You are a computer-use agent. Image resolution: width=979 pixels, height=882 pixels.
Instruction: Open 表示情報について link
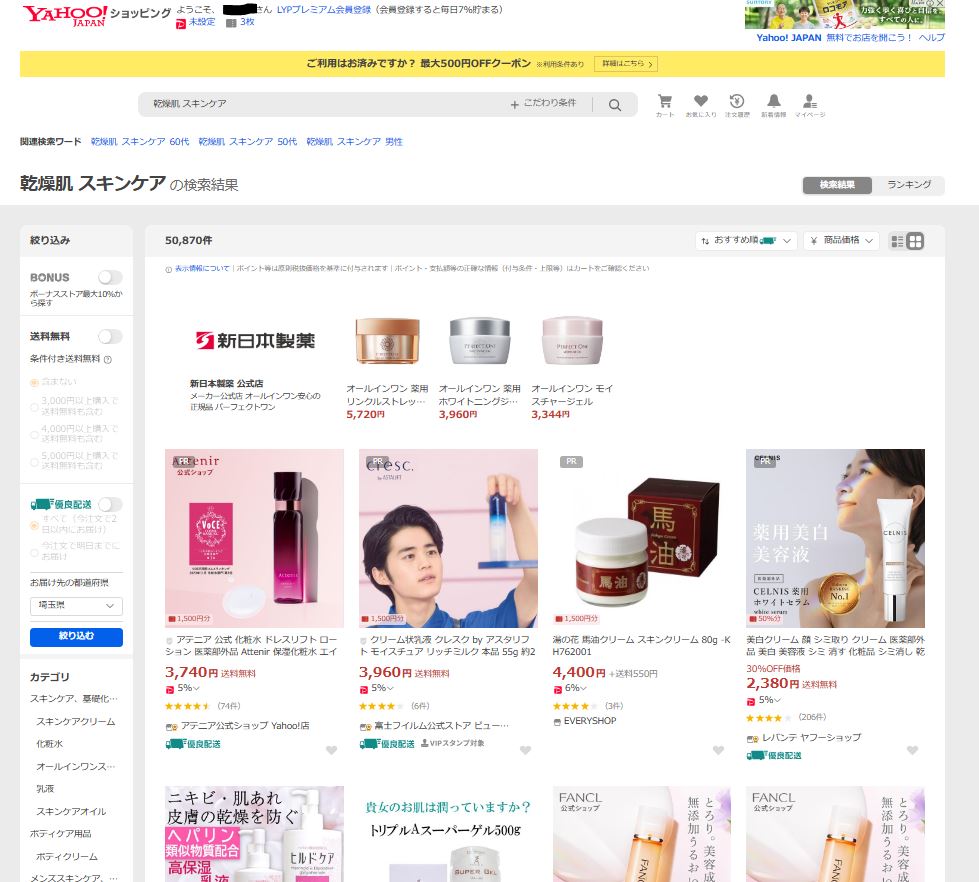202,268
